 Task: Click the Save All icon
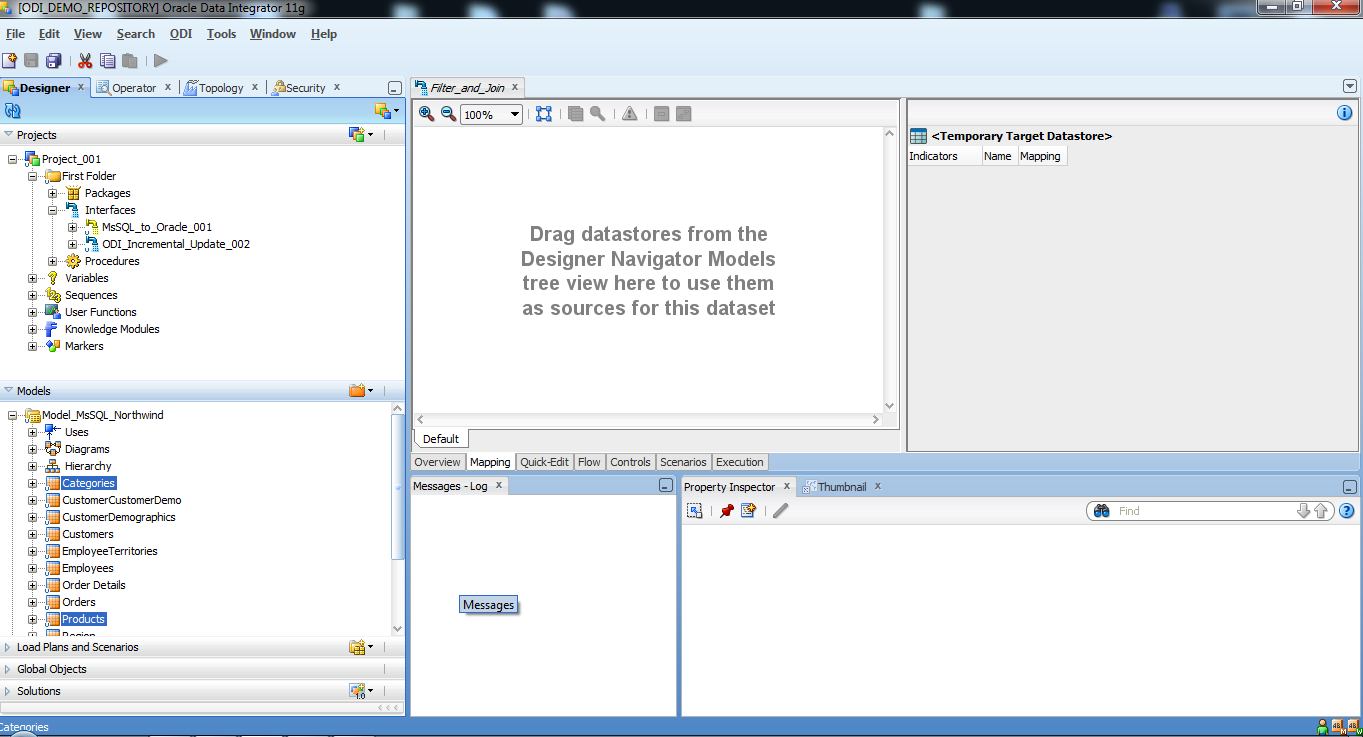53,60
